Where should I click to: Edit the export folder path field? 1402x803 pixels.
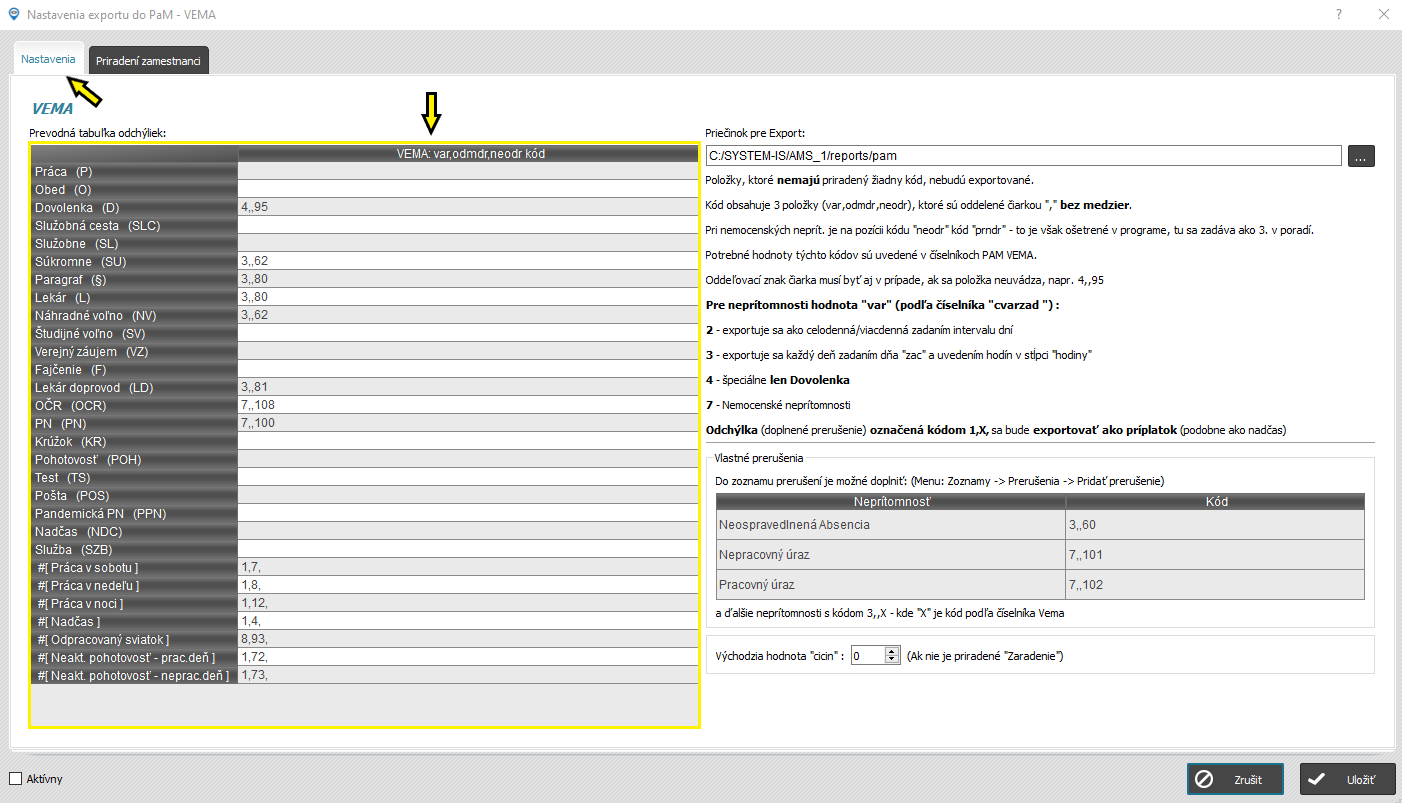click(1023, 155)
